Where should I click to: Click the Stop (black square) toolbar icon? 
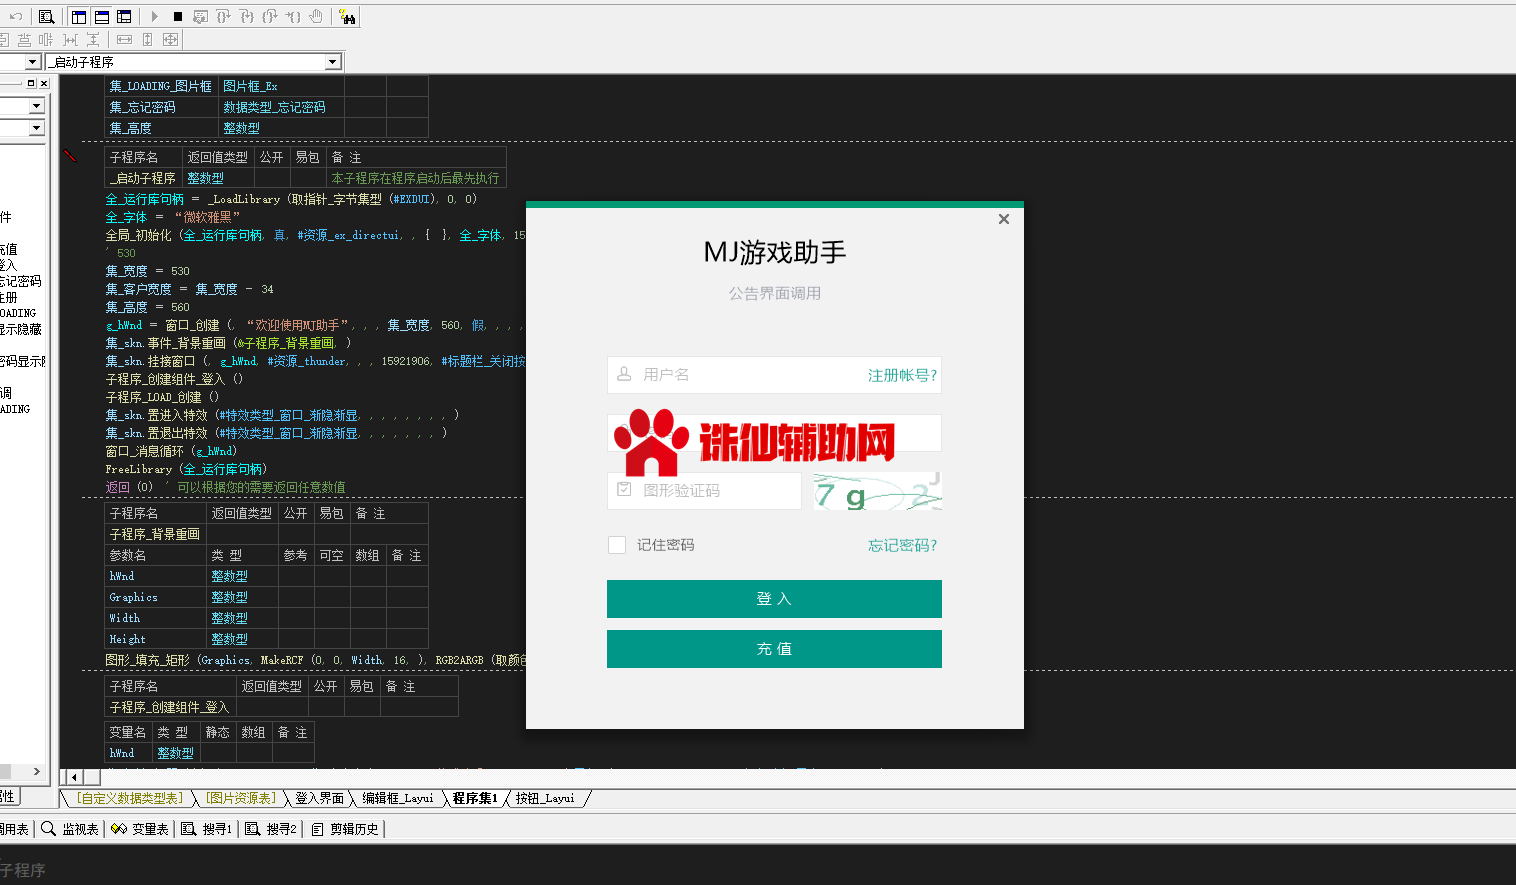pyautogui.click(x=178, y=17)
